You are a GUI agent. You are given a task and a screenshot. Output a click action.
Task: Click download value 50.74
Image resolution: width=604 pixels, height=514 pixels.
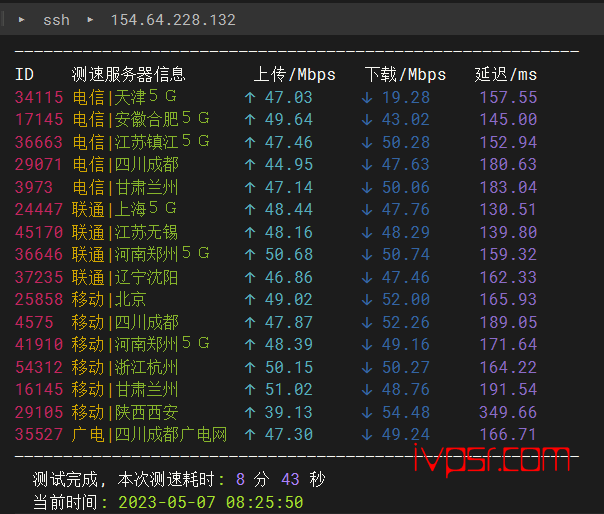(x=406, y=254)
